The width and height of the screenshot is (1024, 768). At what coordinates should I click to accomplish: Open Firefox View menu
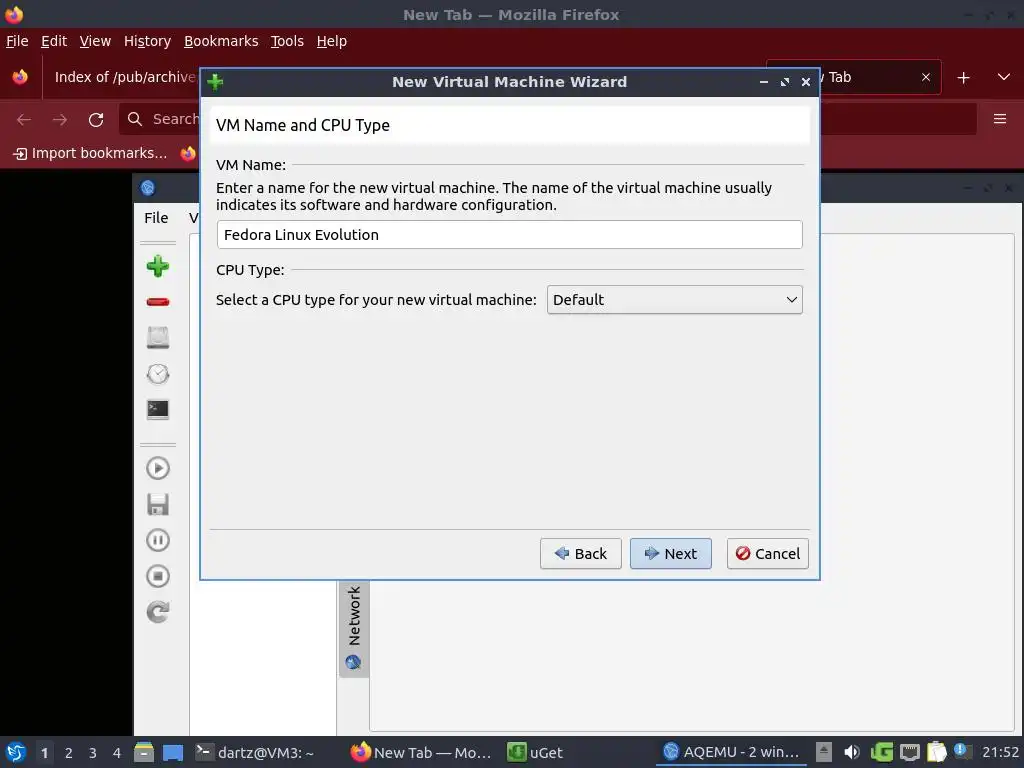tap(95, 41)
